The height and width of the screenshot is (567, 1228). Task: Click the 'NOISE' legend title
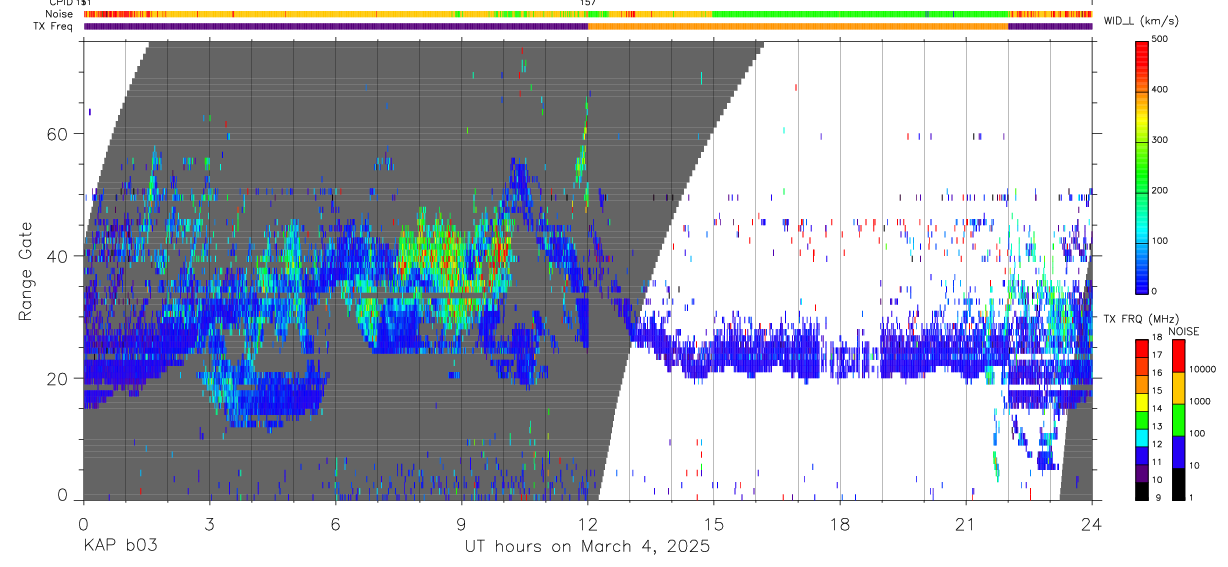pos(1184,331)
